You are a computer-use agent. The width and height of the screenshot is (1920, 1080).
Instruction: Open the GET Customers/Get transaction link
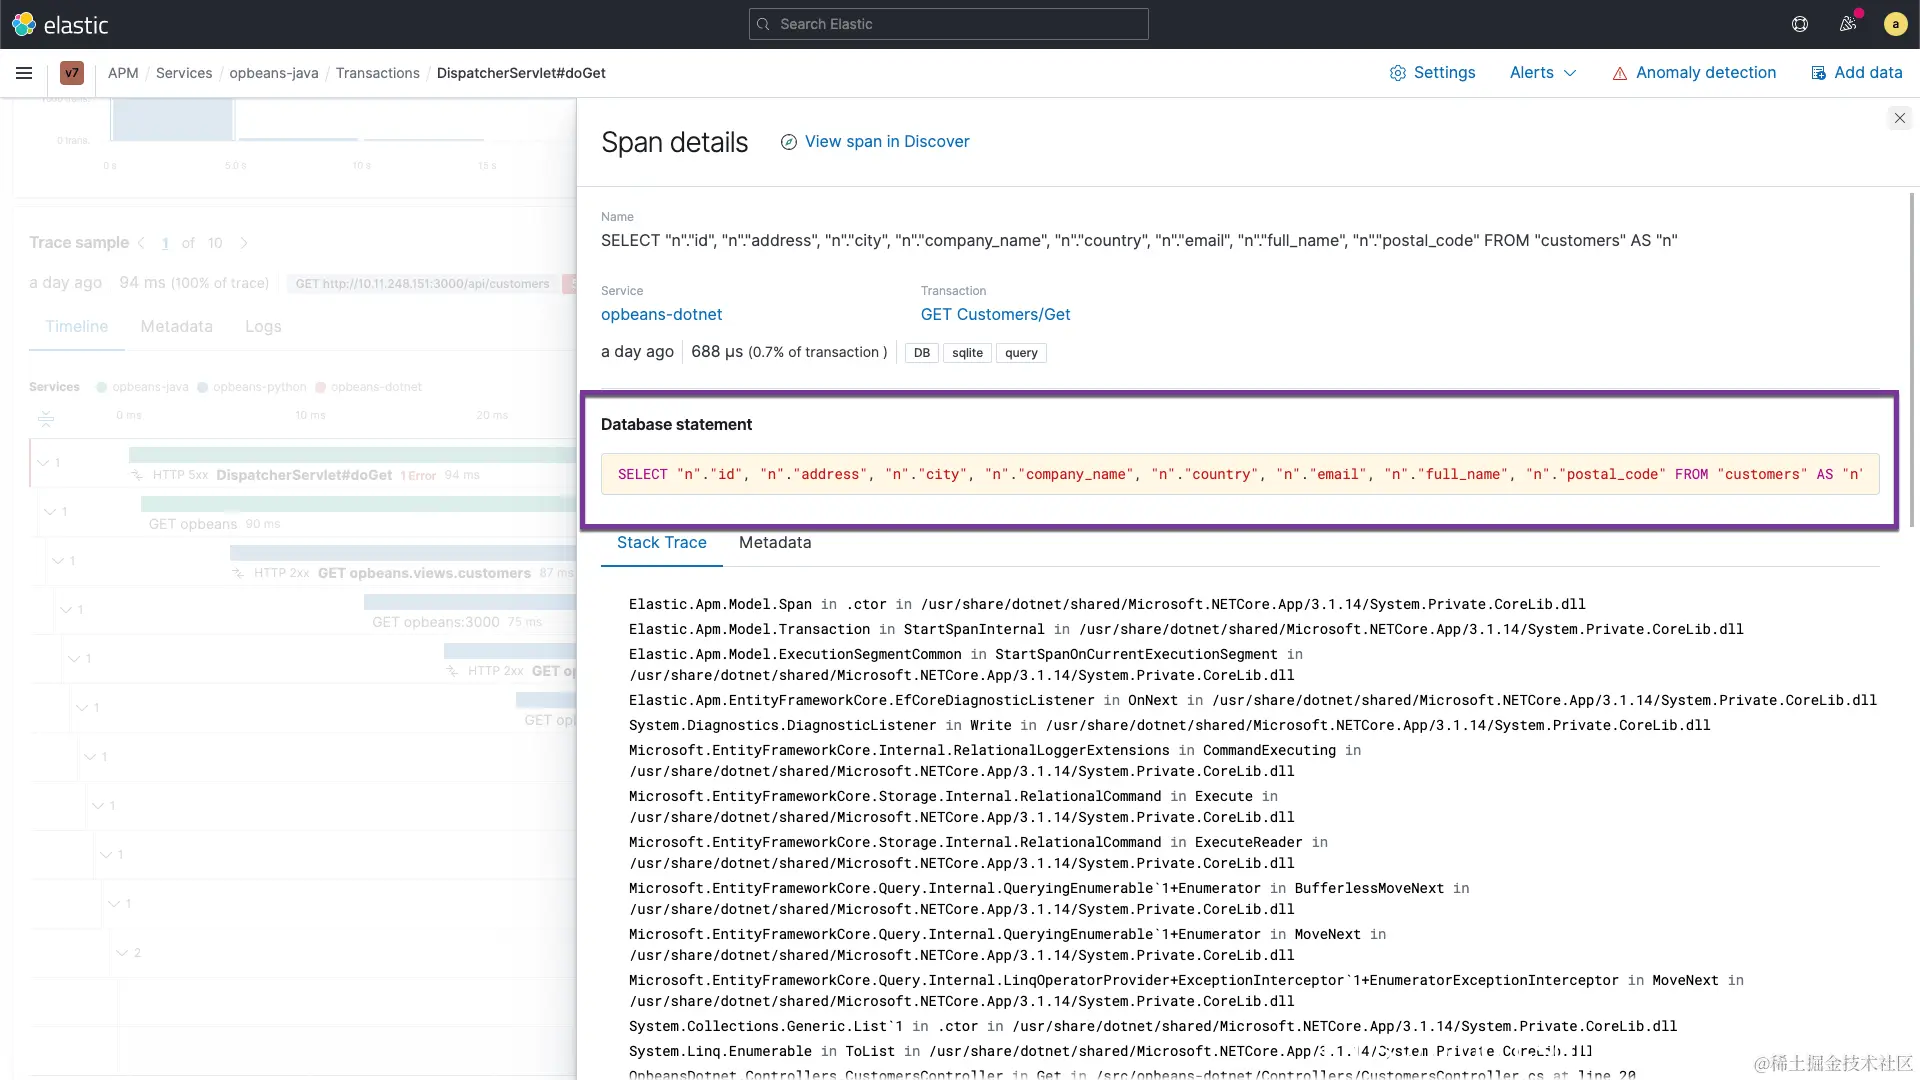click(x=995, y=315)
